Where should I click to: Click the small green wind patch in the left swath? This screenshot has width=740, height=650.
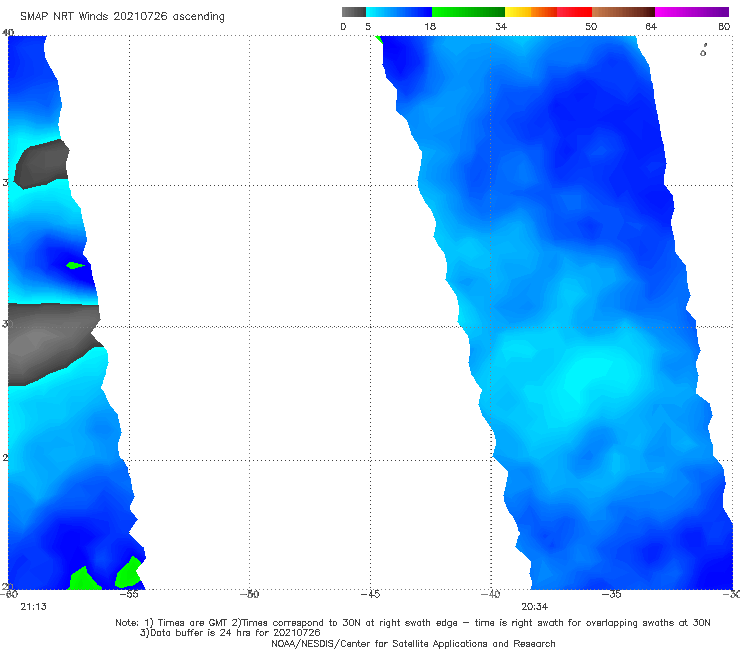75,265
